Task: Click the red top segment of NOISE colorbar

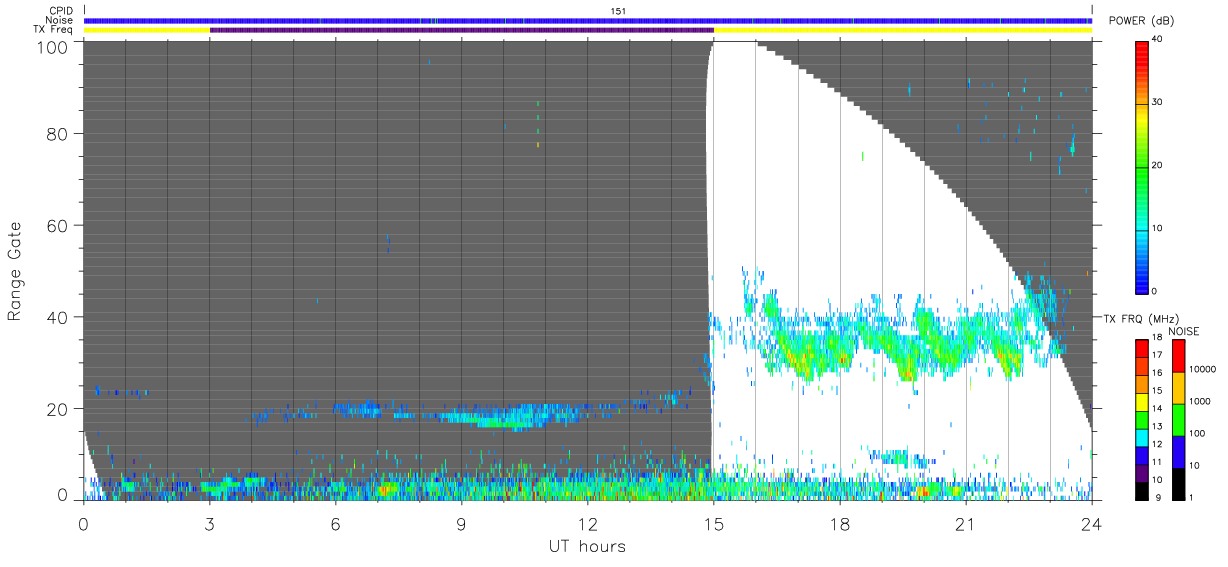Action: coord(1178,356)
